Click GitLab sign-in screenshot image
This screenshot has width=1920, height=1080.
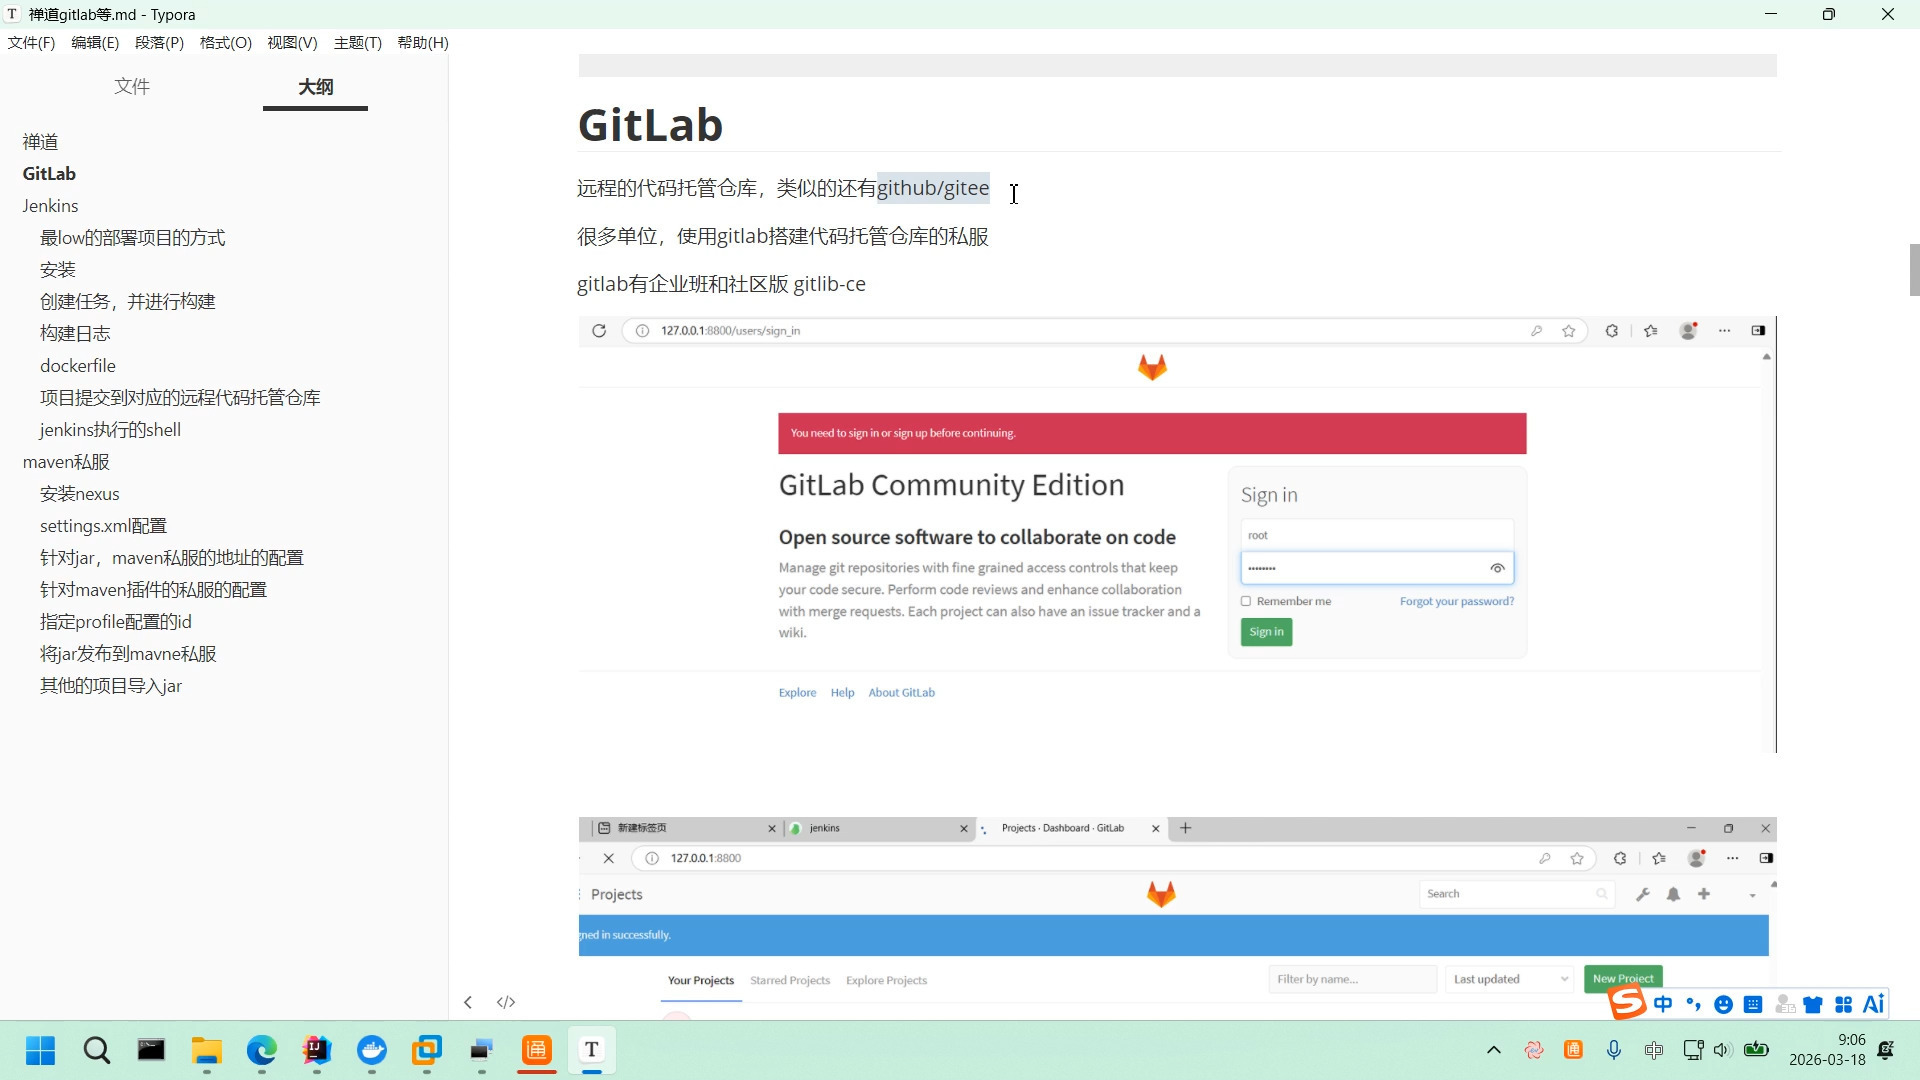[1177, 535]
